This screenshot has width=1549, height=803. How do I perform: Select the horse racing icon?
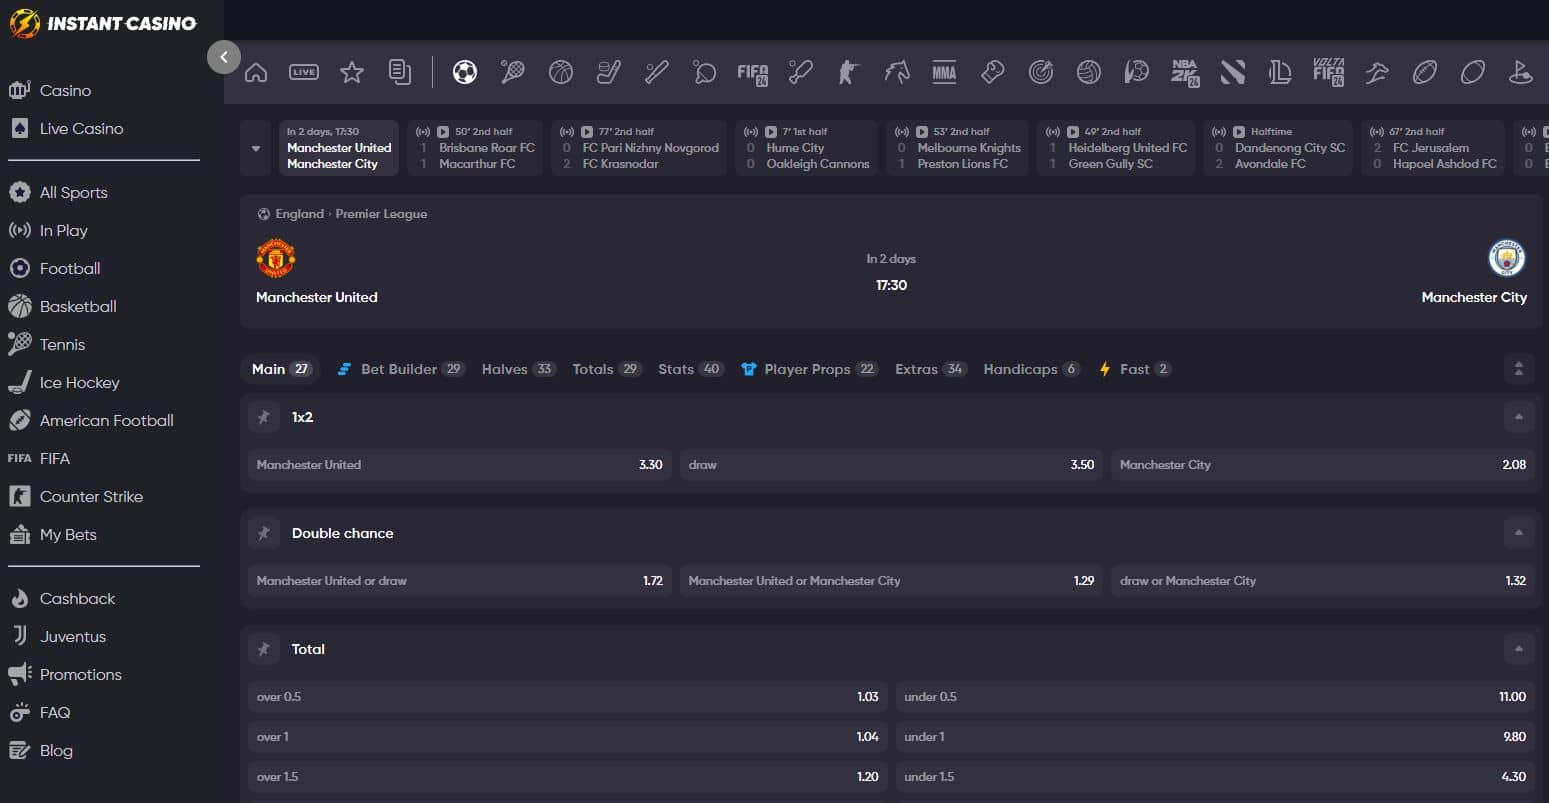tap(897, 72)
